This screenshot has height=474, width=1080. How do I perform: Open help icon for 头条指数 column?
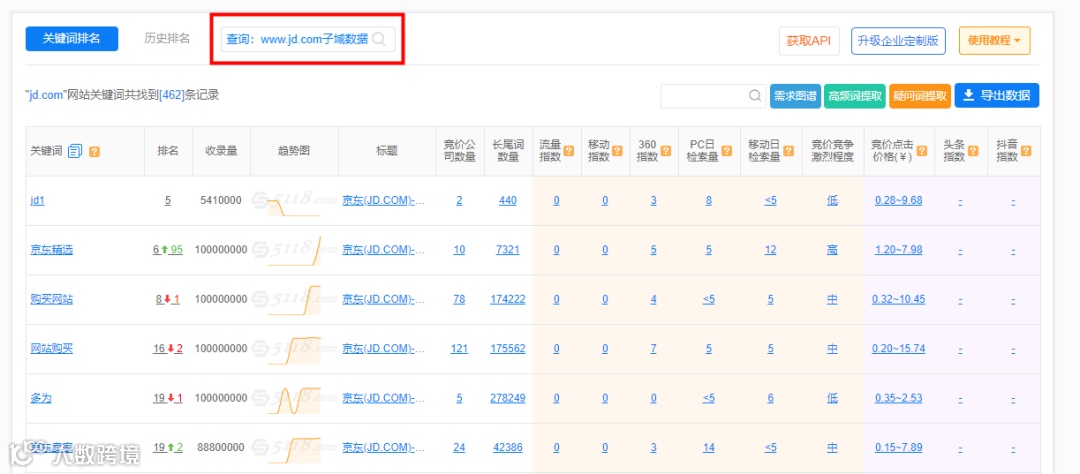975,151
